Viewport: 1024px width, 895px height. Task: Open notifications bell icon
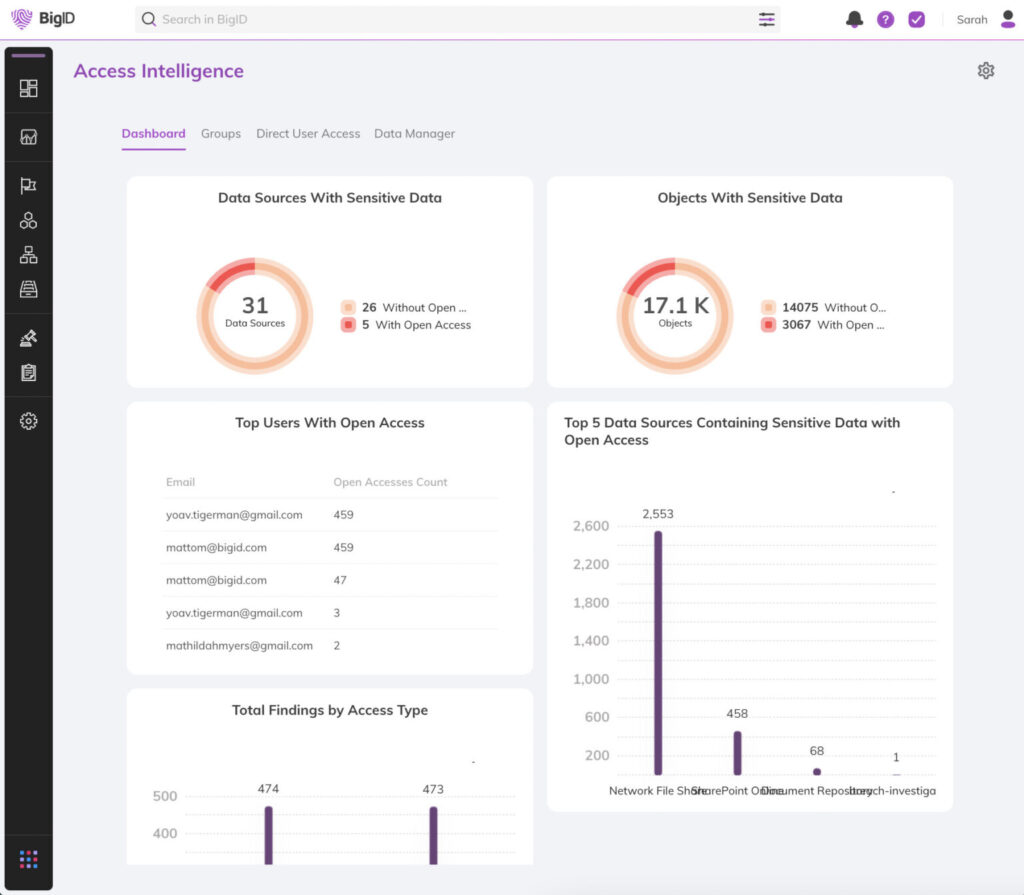tap(854, 20)
